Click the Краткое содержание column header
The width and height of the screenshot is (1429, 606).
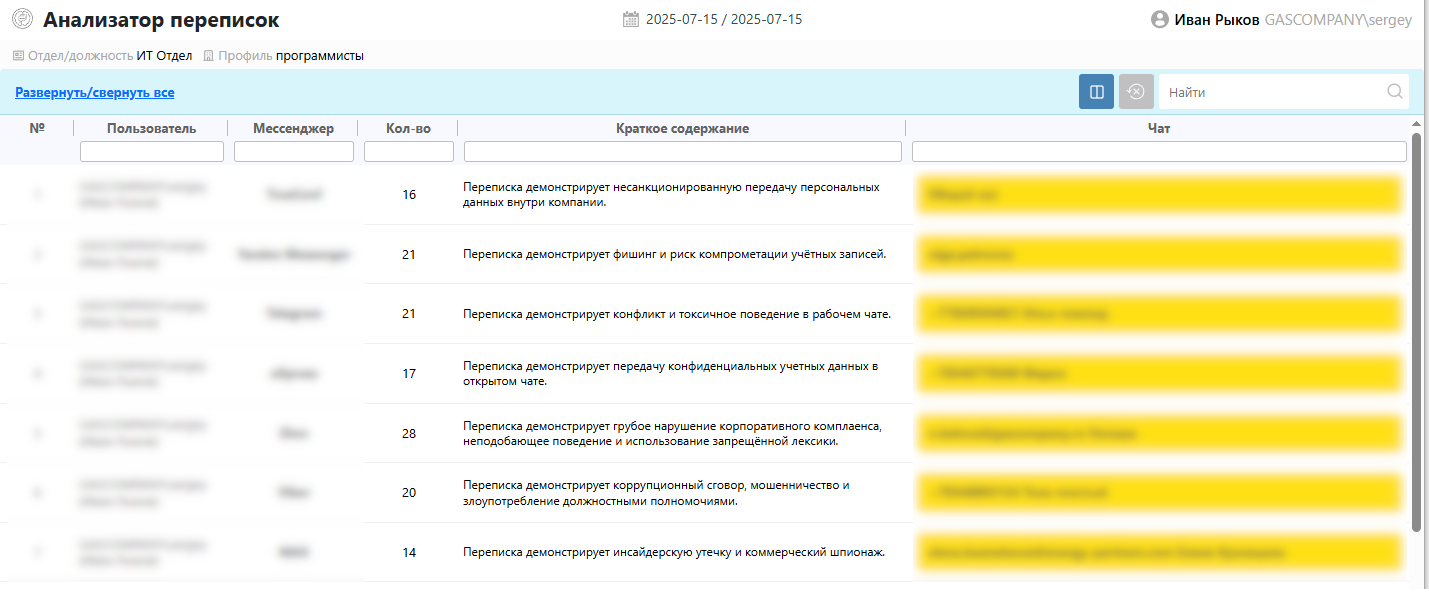682,128
